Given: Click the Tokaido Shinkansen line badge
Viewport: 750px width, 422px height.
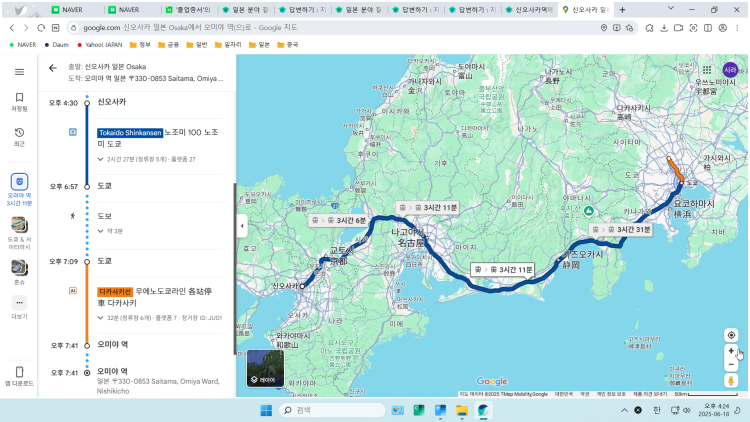Looking at the screenshot, I should tap(130, 133).
